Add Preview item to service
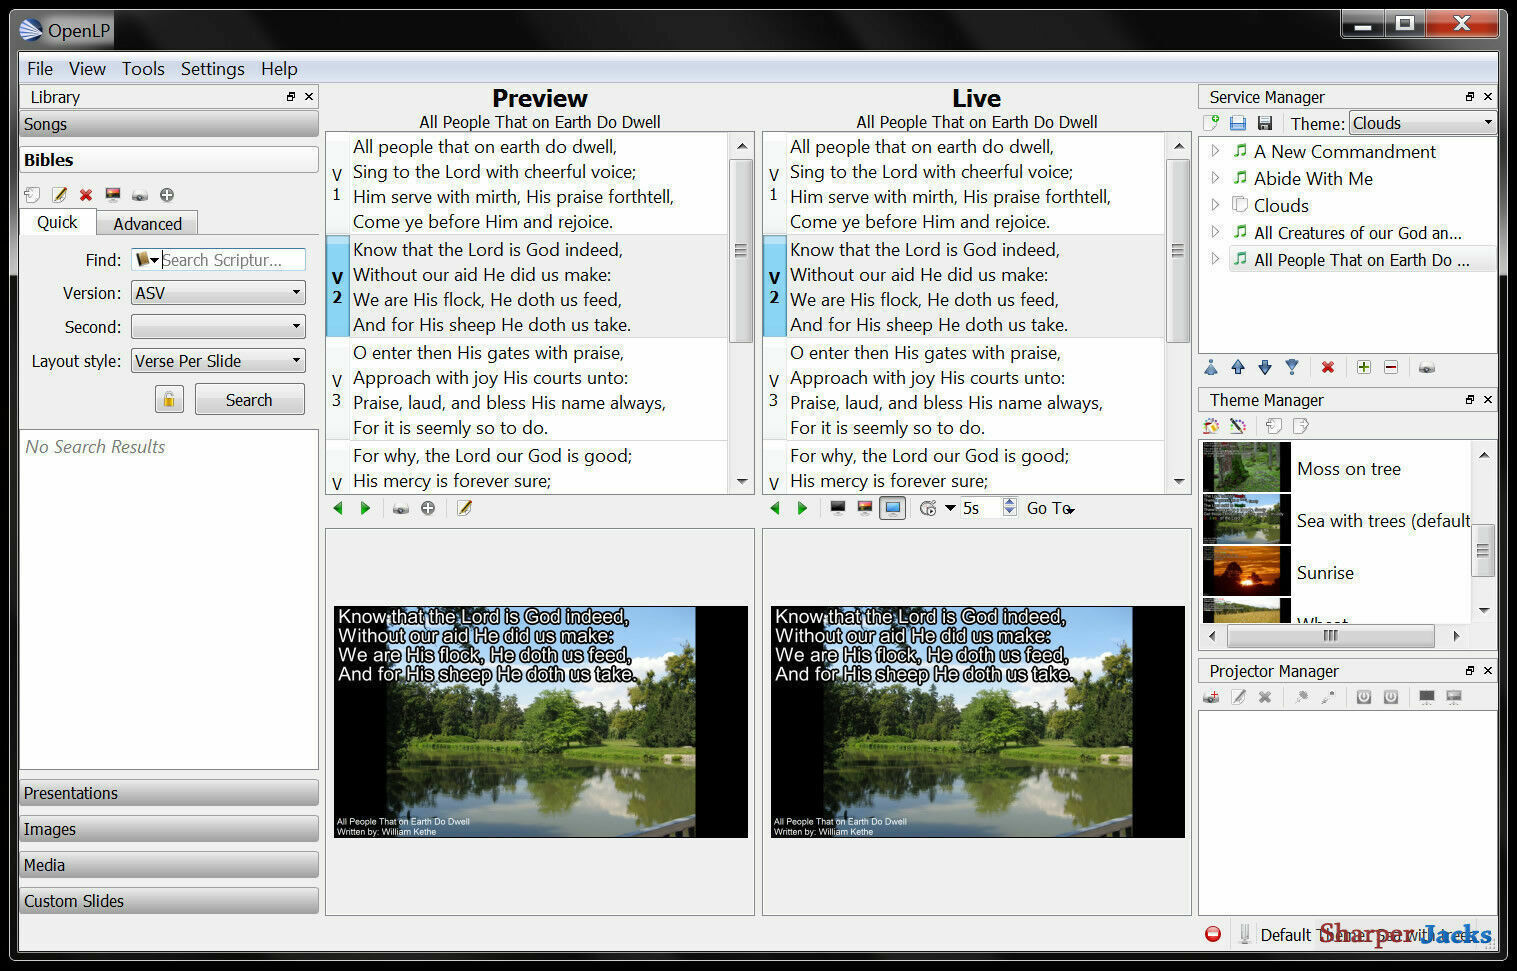The height and width of the screenshot is (971, 1517). tap(428, 508)
